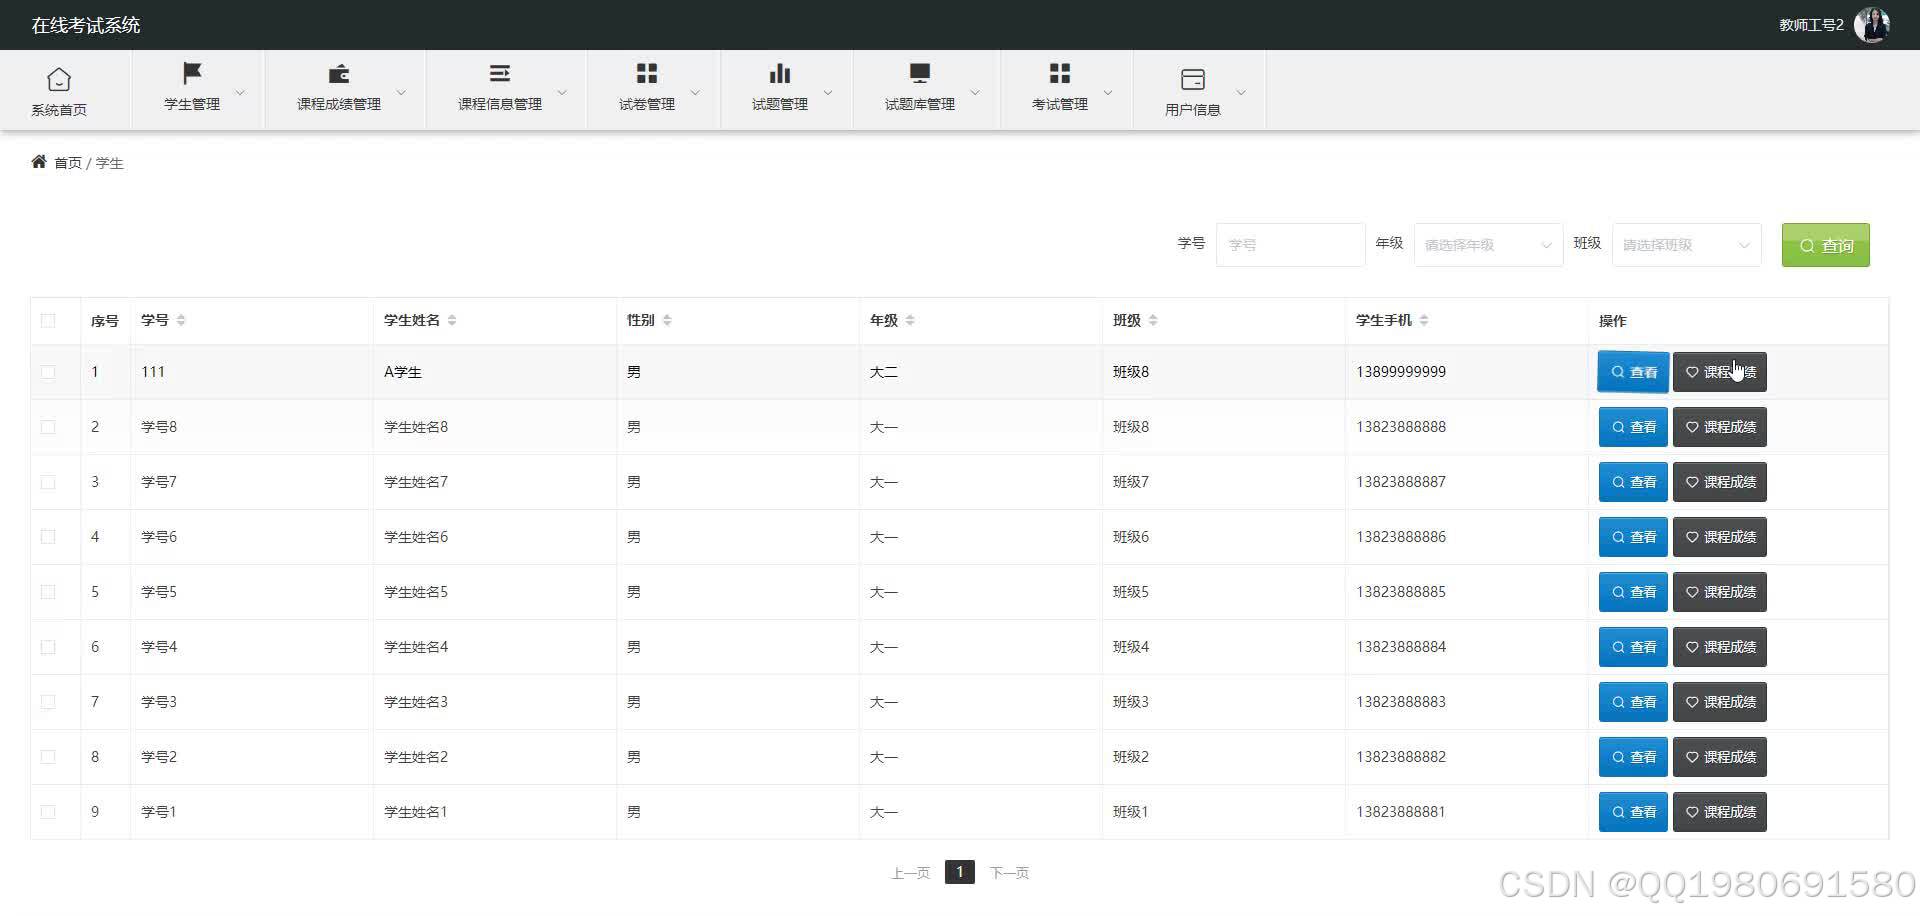Click the monitor icon for question bank management
This screenshot has height=916, width=1920.
coord(920,73)
